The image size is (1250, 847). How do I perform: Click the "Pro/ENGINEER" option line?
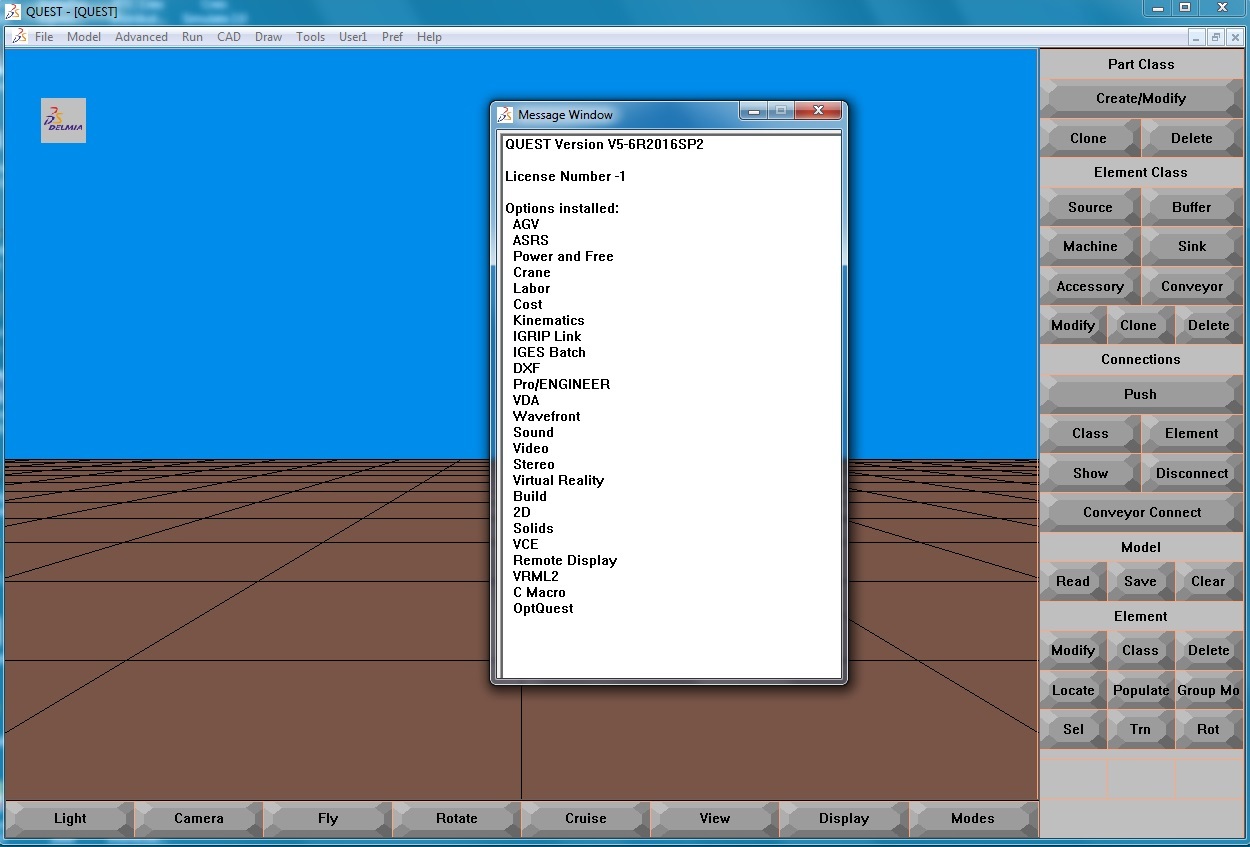(x=561, y=384)
